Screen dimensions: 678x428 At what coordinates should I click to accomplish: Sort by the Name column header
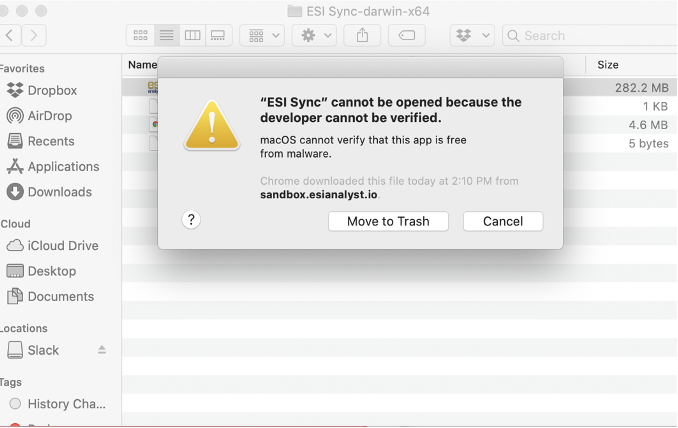click(142, 65)
